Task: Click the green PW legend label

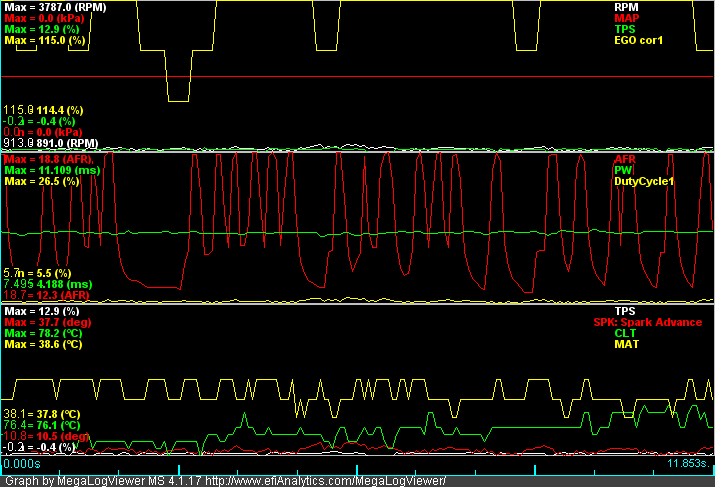Action: coord(621,171)
